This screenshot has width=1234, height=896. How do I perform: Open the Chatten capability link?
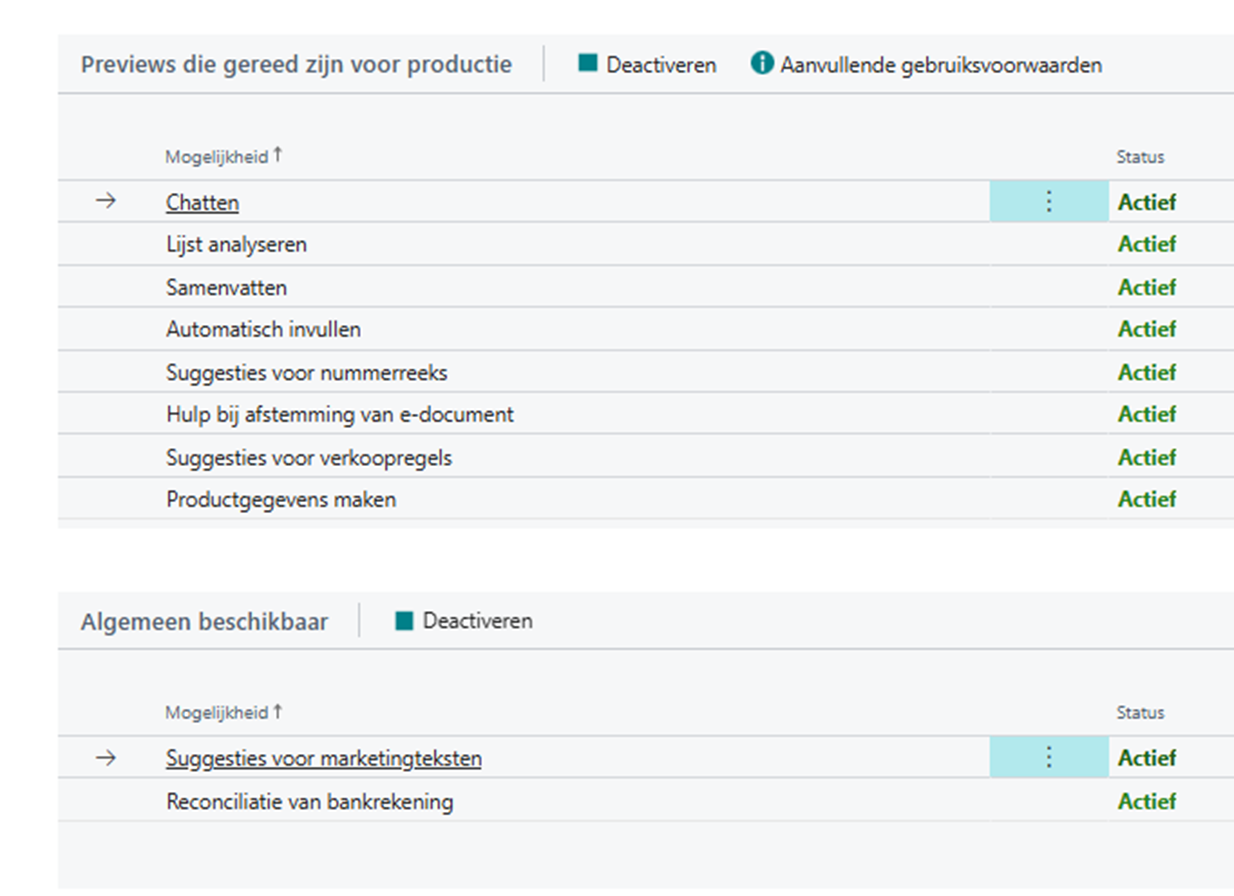[x=202, y=203]
